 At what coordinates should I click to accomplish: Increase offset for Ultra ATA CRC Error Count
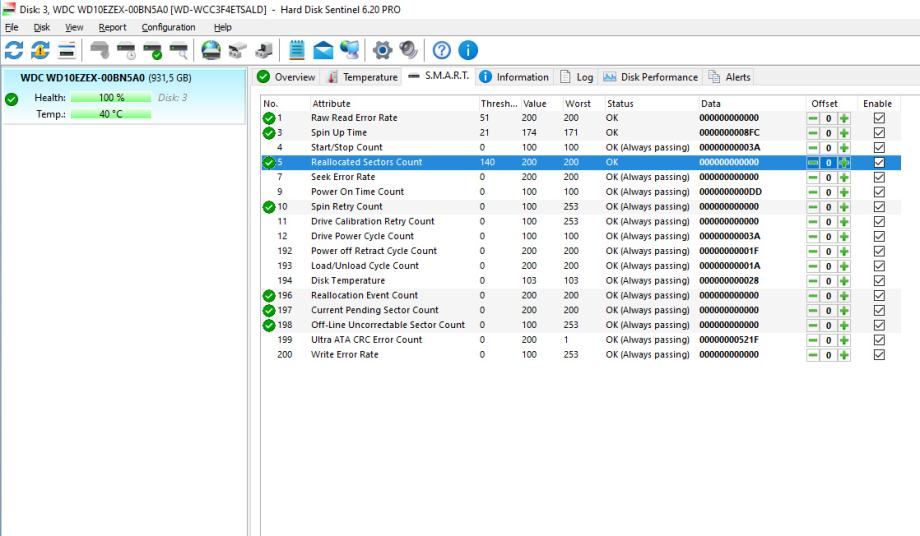(844, 340)
